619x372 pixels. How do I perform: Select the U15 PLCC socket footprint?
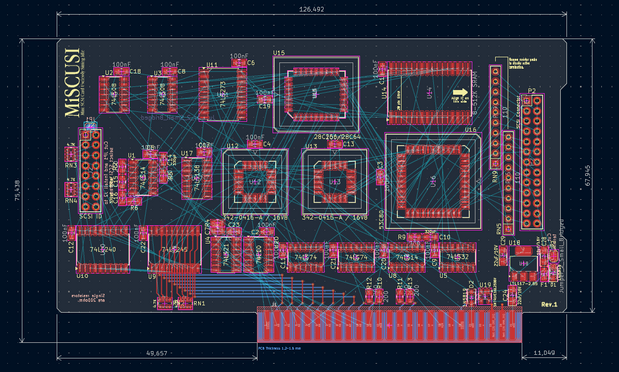[316, 94]
